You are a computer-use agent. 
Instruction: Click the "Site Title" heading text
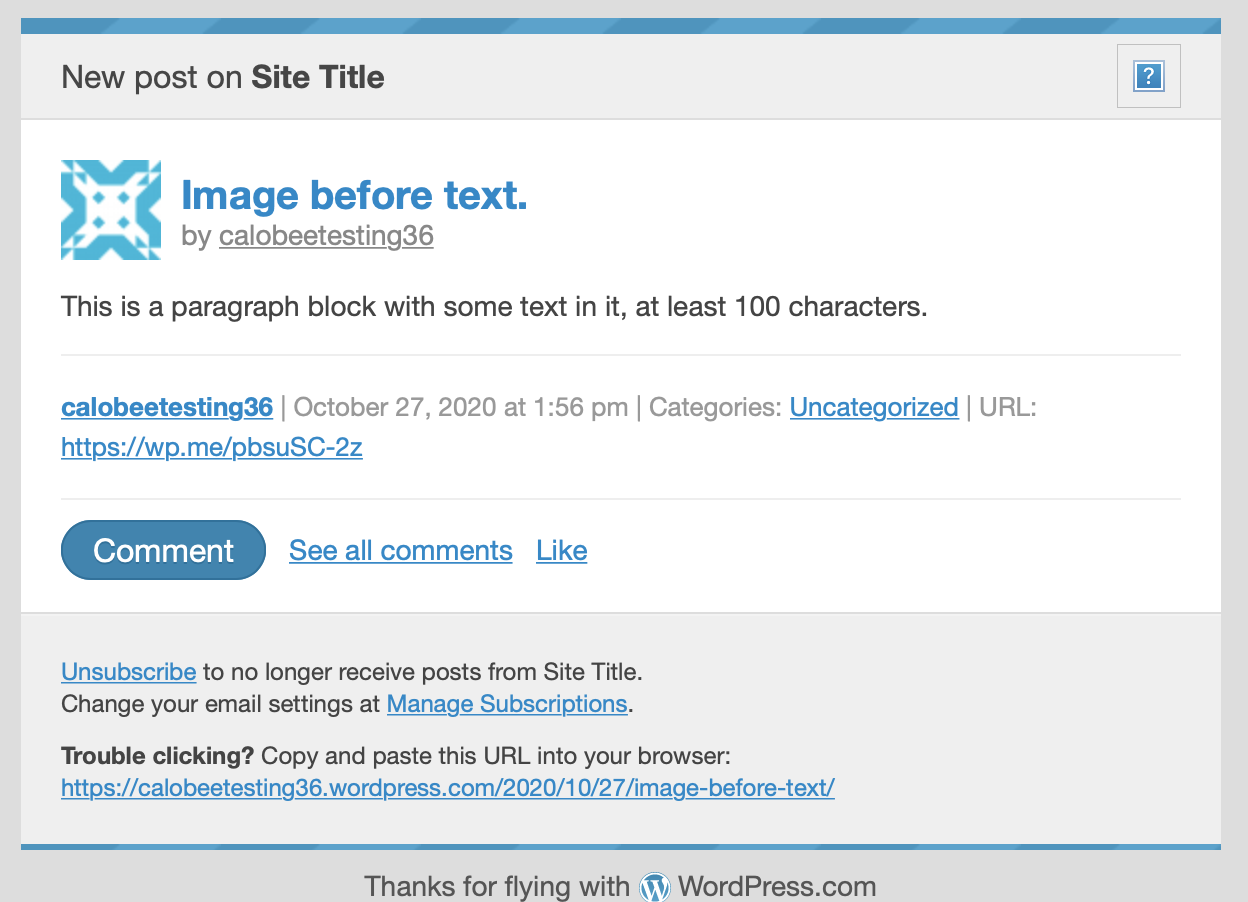tap(317, 77)
